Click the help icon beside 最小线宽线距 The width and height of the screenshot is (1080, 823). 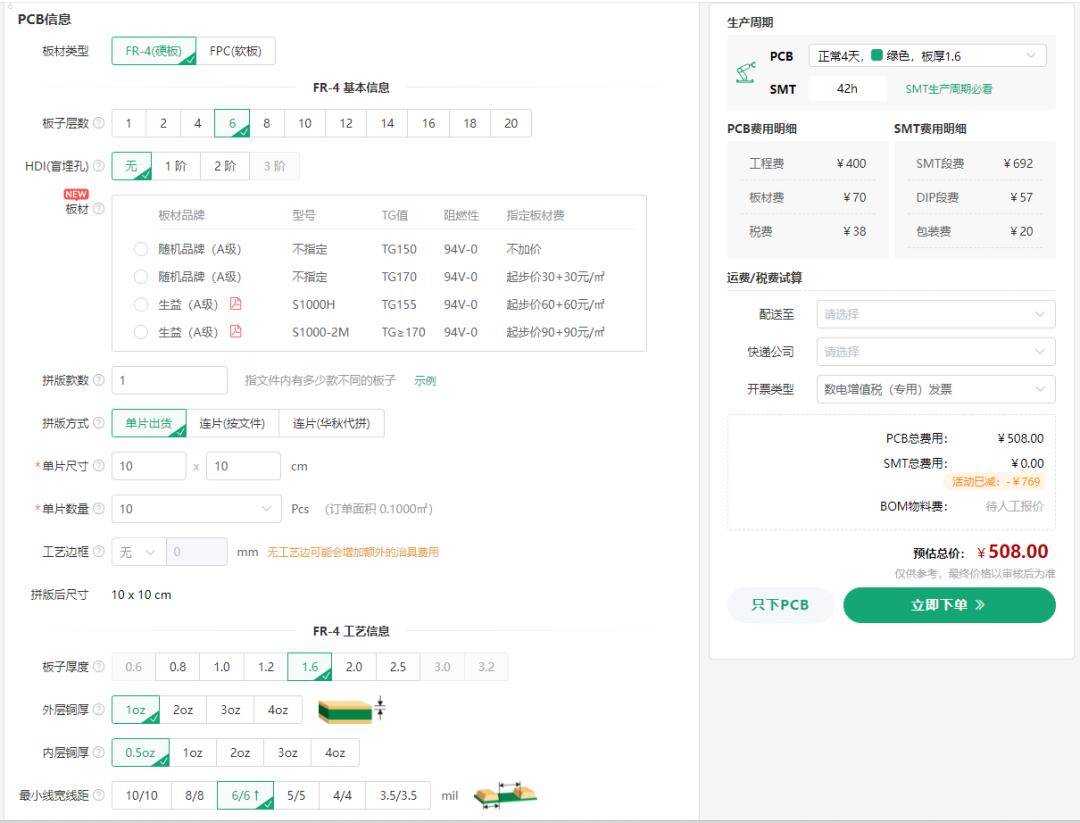[x=98, y=795]
